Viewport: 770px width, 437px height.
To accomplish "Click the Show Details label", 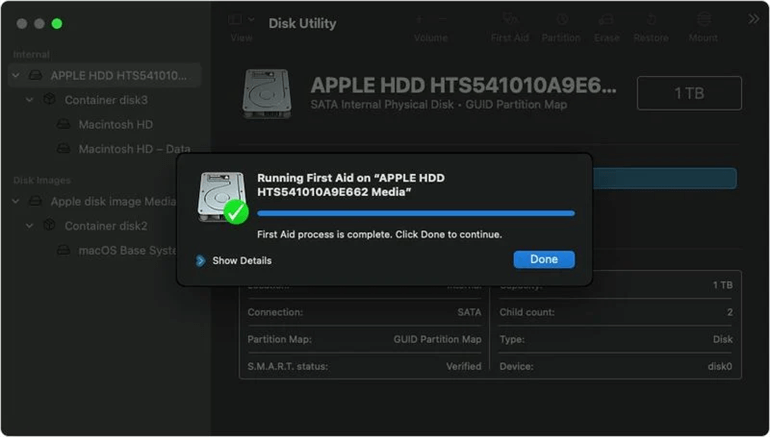I will coord(242,261).
